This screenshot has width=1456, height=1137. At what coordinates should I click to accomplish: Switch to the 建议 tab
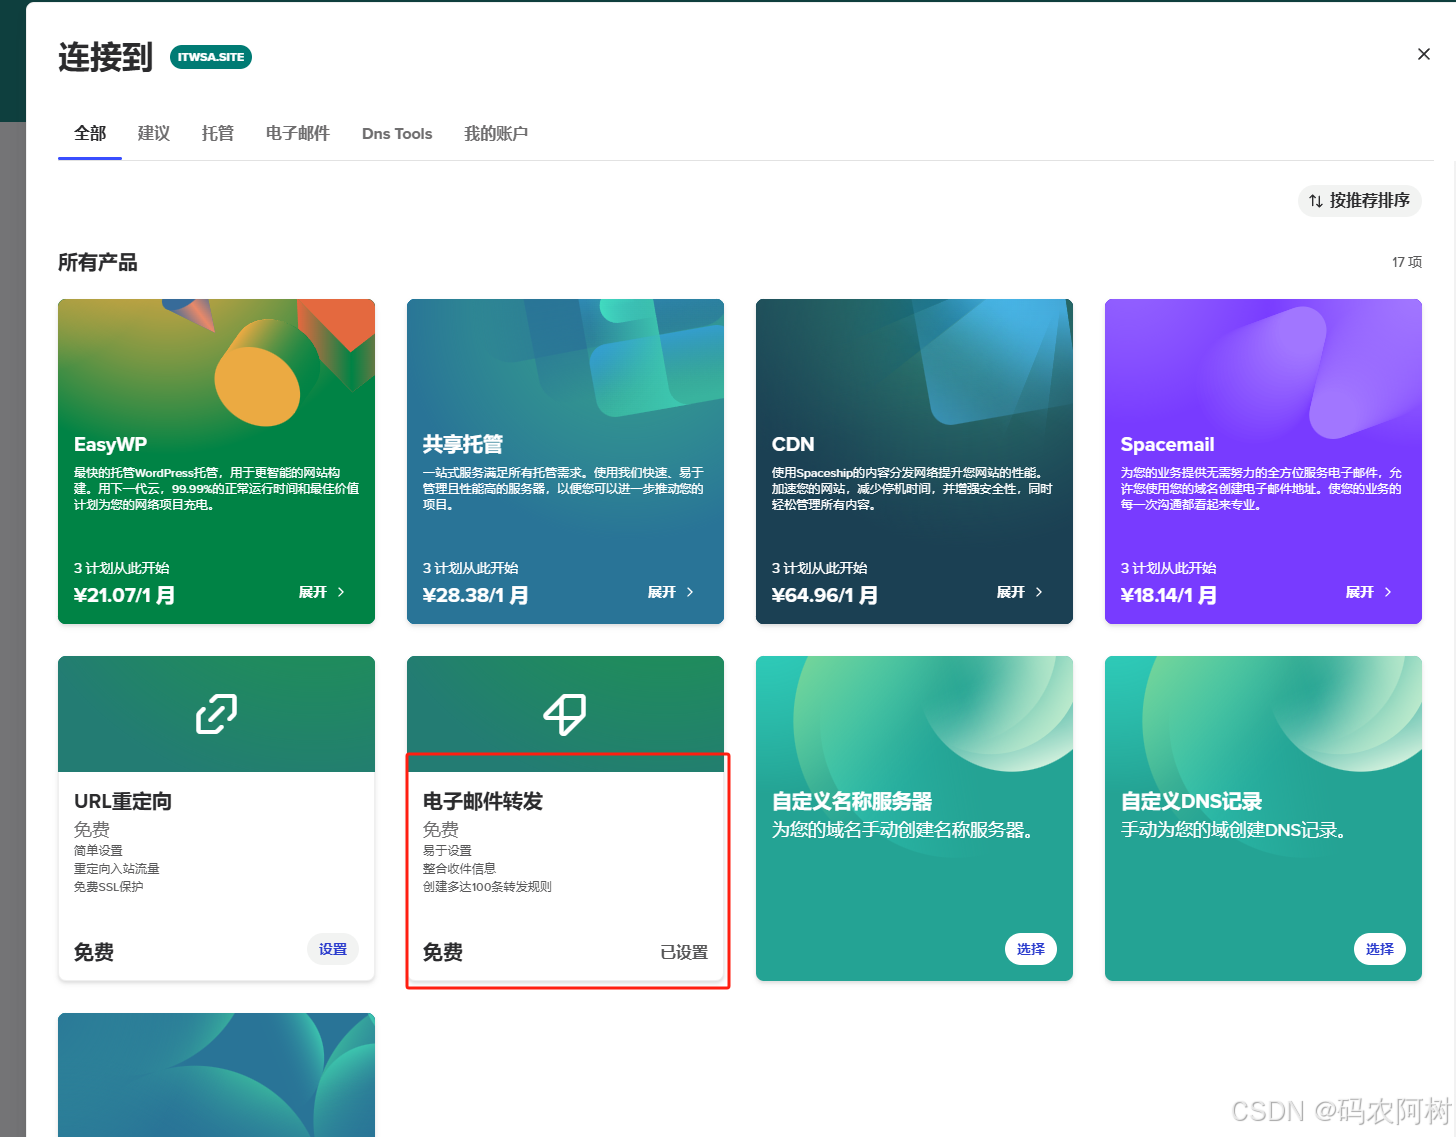tap(154, 133)
